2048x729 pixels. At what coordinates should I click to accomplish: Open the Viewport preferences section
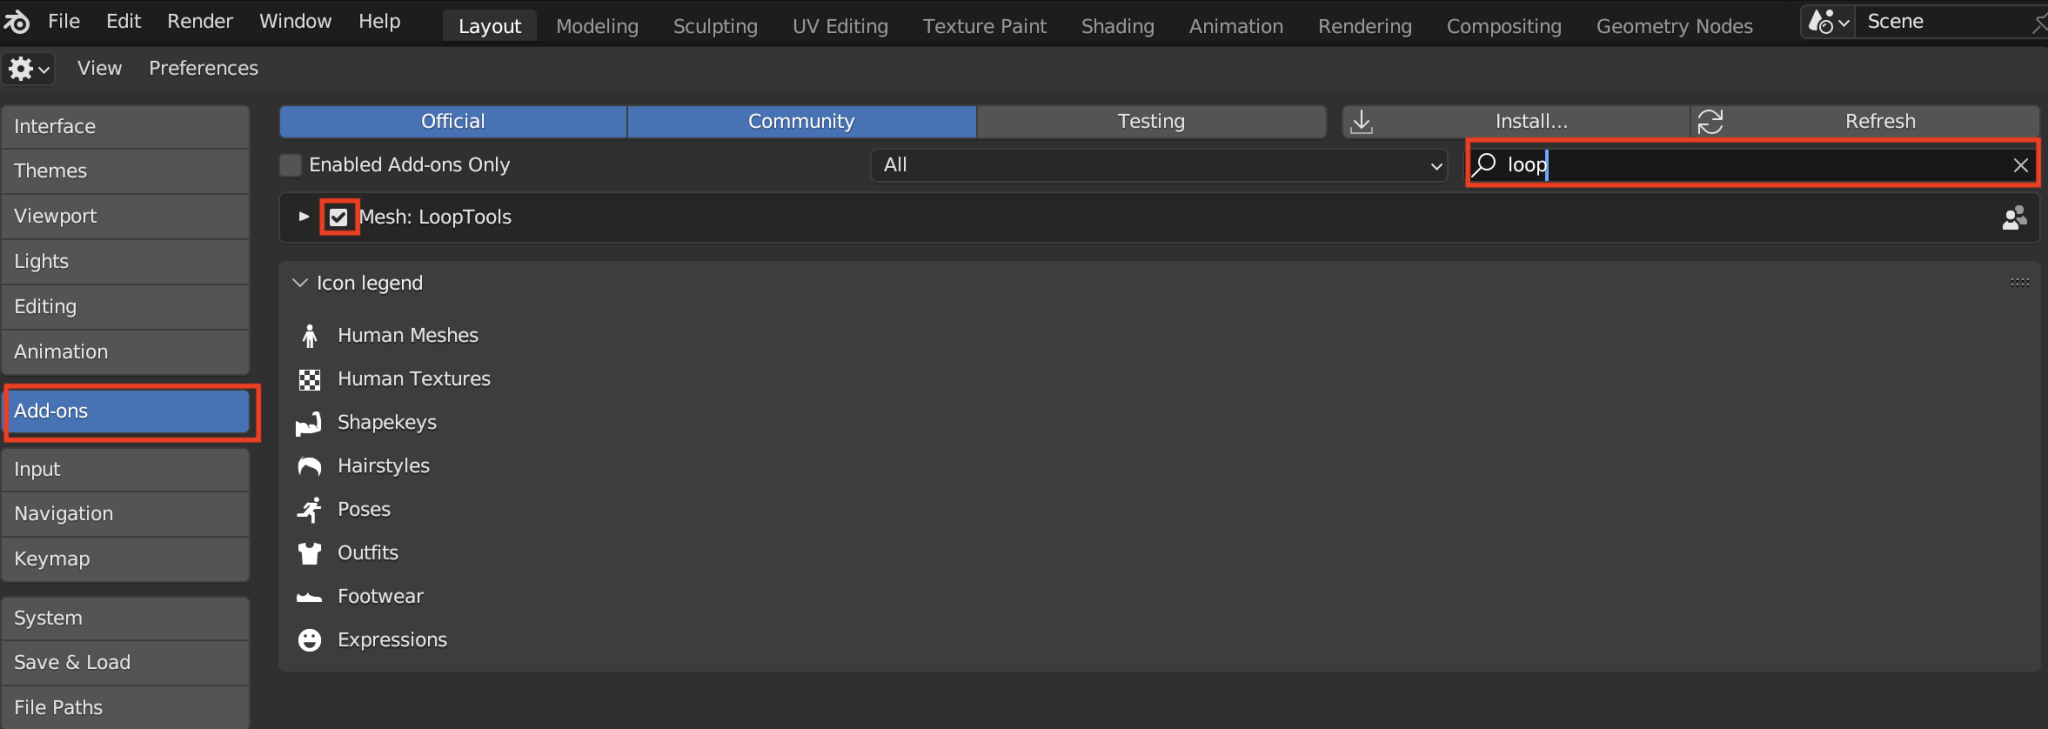click(126, 216)
